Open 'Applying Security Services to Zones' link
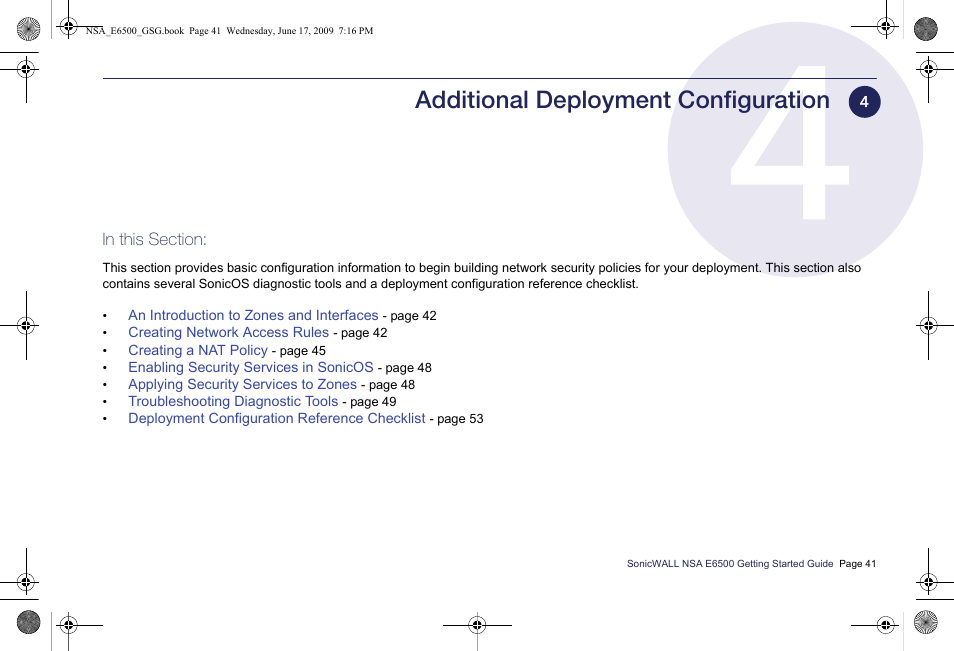The height and width of the screenshot is (651, 954). [x=242, y=385]
